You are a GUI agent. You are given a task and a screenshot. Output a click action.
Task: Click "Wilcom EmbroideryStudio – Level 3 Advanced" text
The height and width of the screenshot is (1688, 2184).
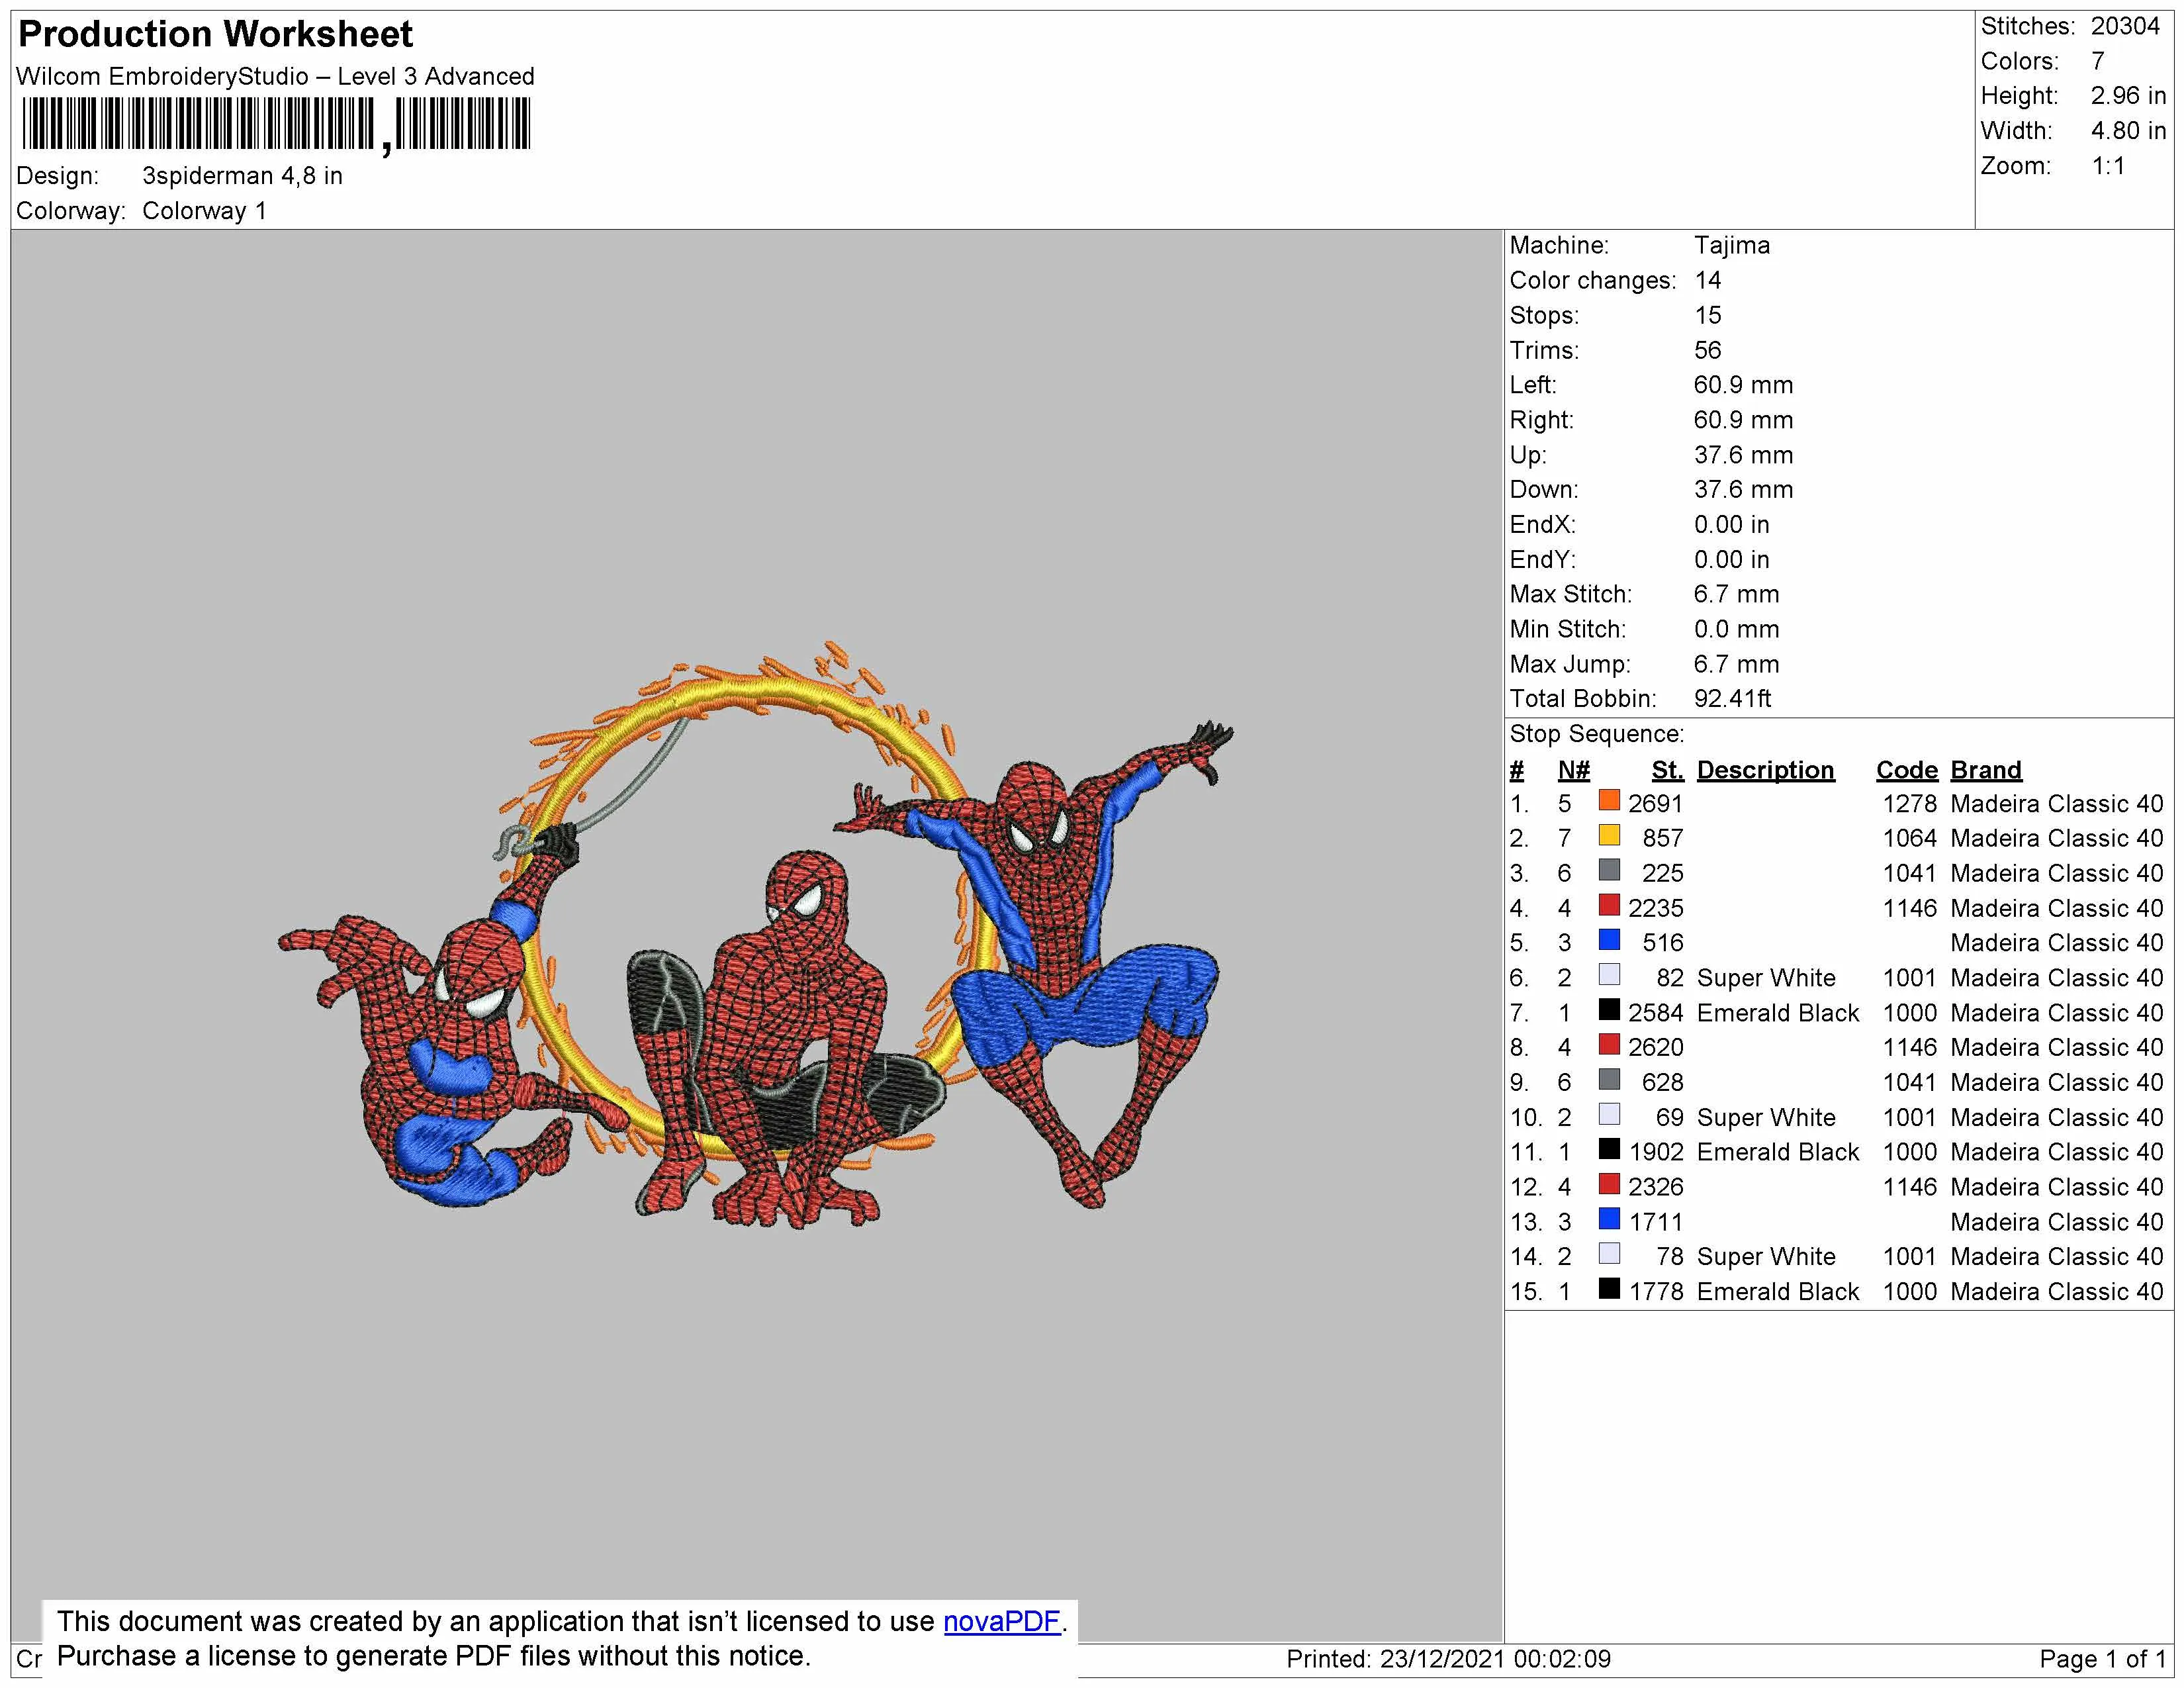(275, 76)
